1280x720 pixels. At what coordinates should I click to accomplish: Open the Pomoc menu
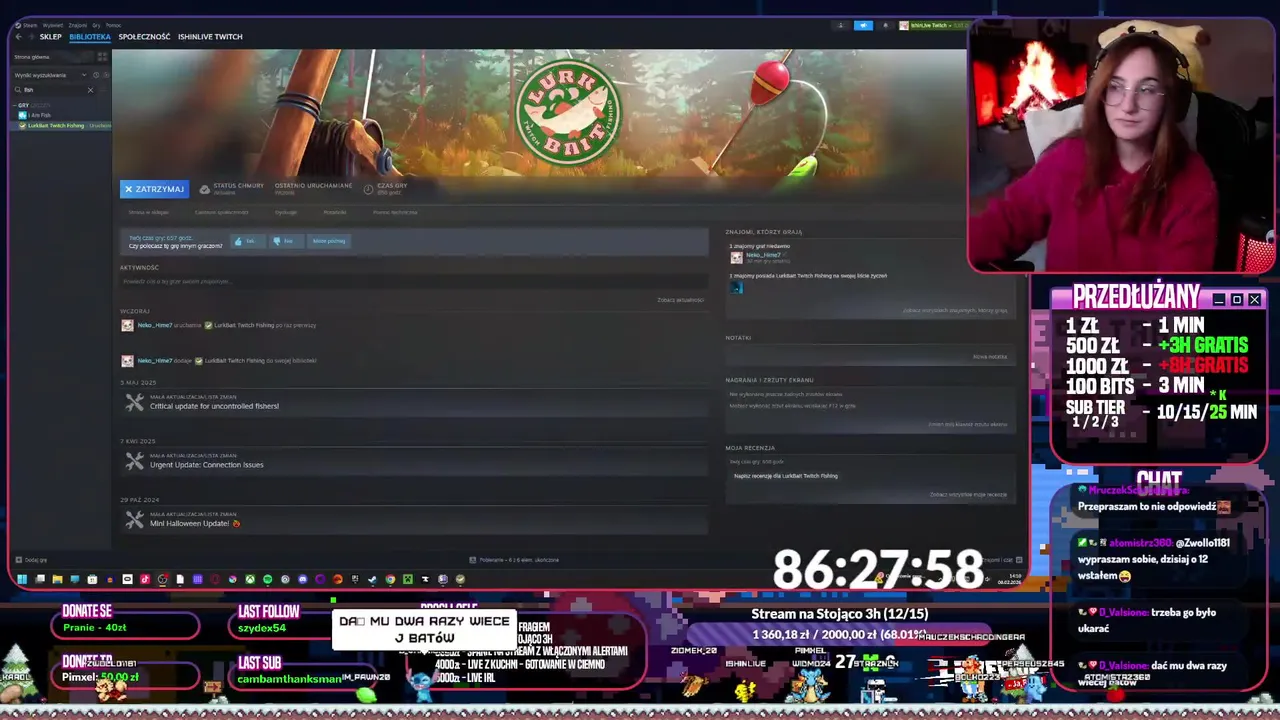click(113, 25)
